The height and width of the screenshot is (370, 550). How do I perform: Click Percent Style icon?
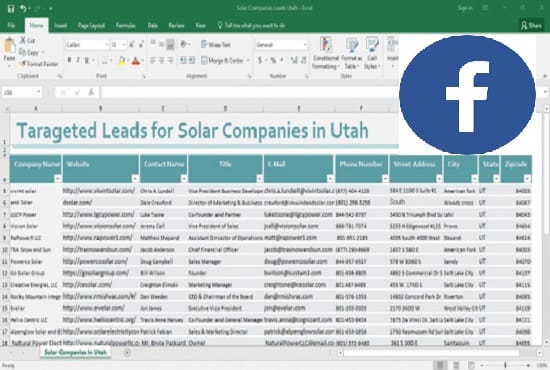tap(273, 61)
